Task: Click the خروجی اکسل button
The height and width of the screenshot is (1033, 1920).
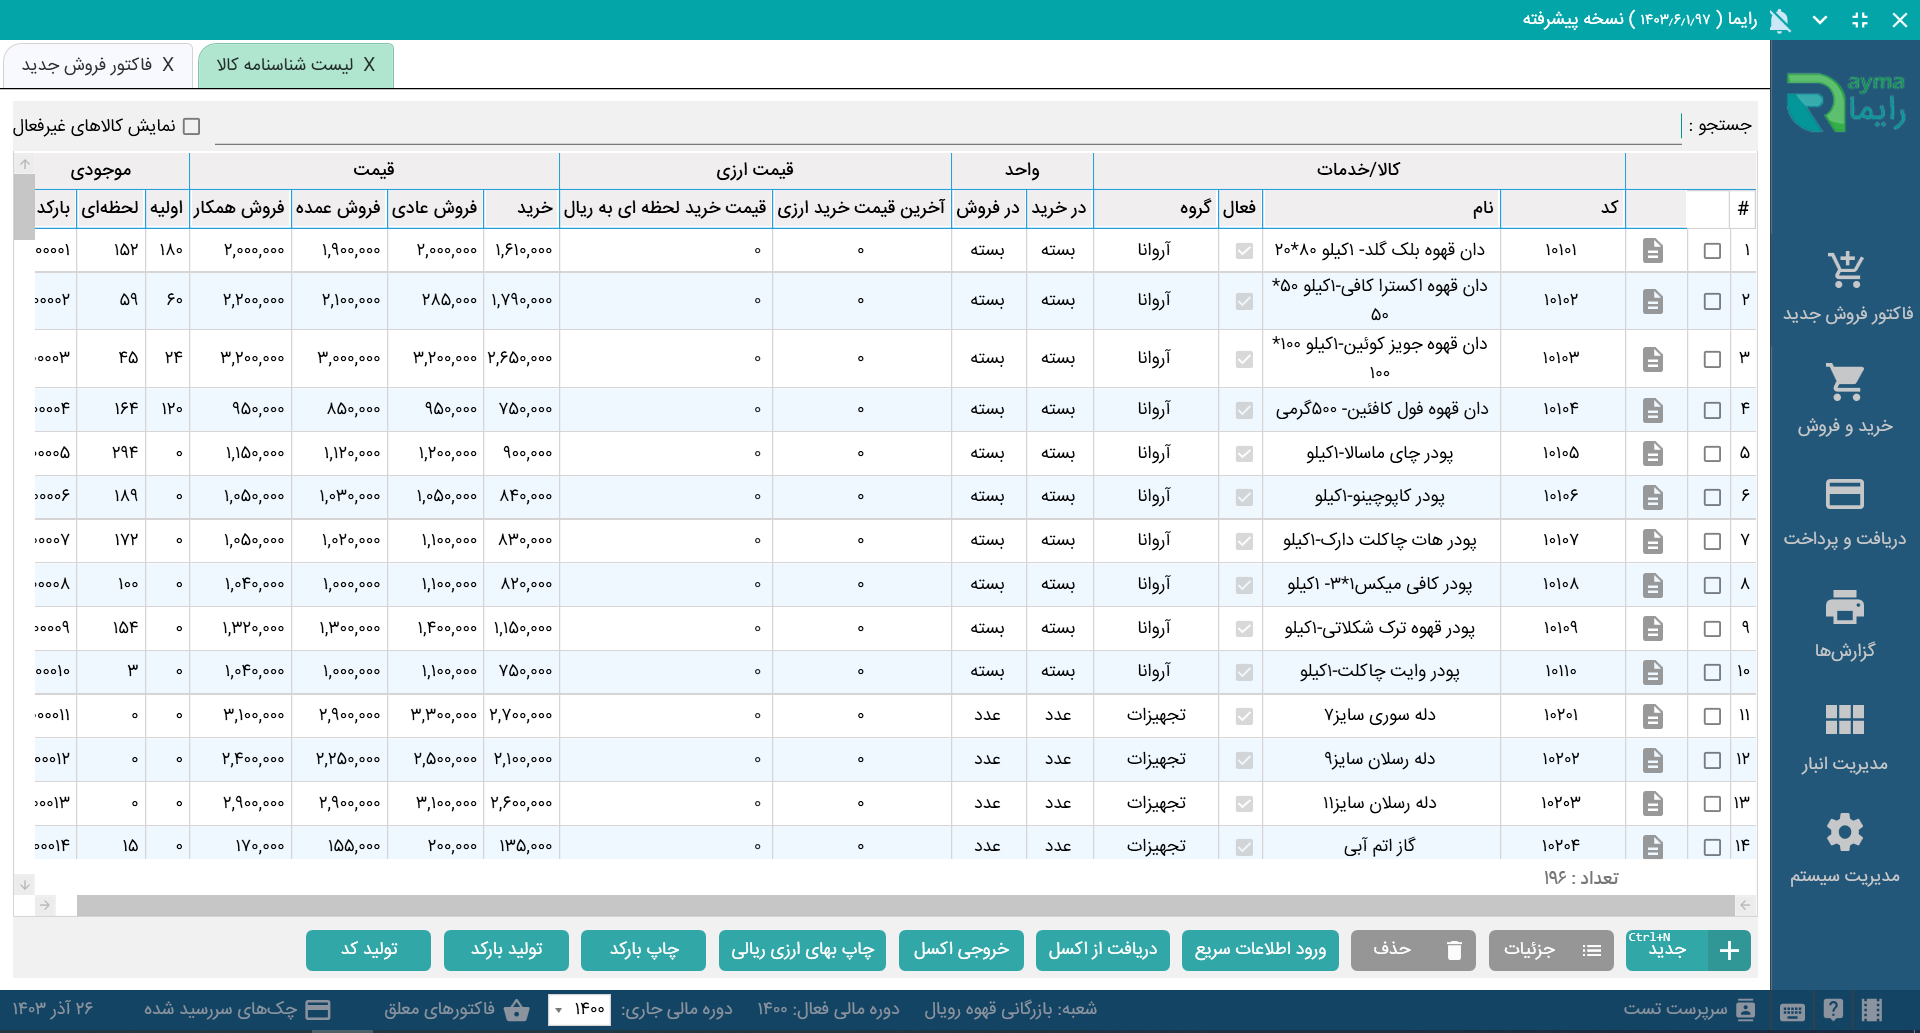Action: click(961, 950)
